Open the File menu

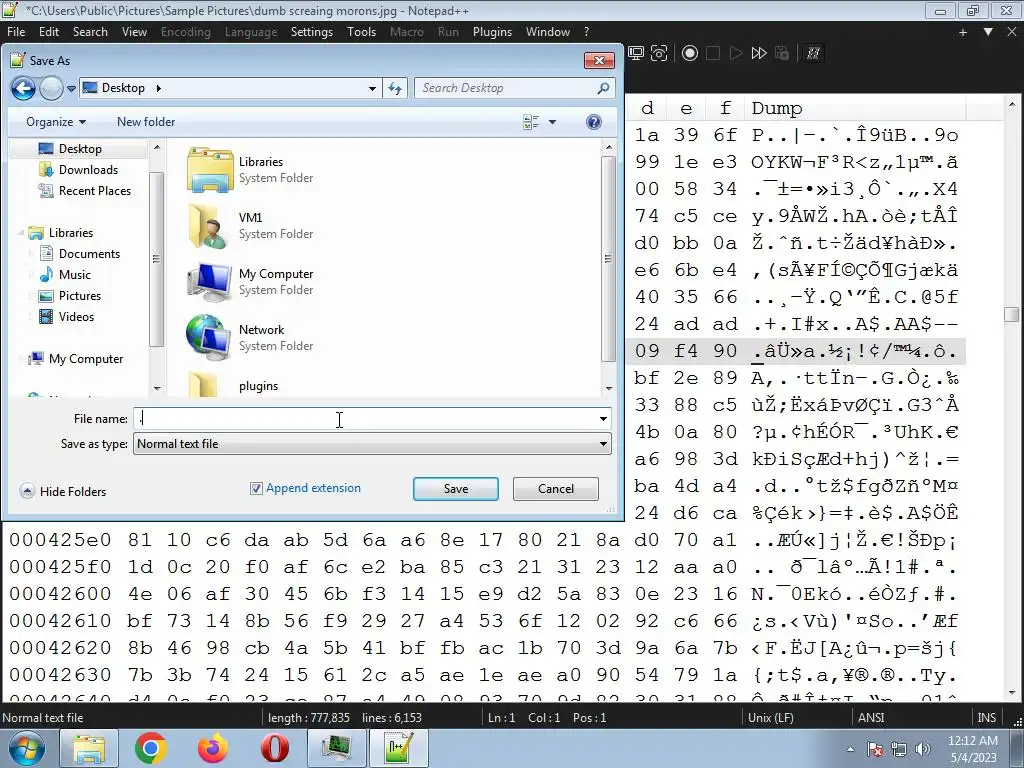(16, 32)
